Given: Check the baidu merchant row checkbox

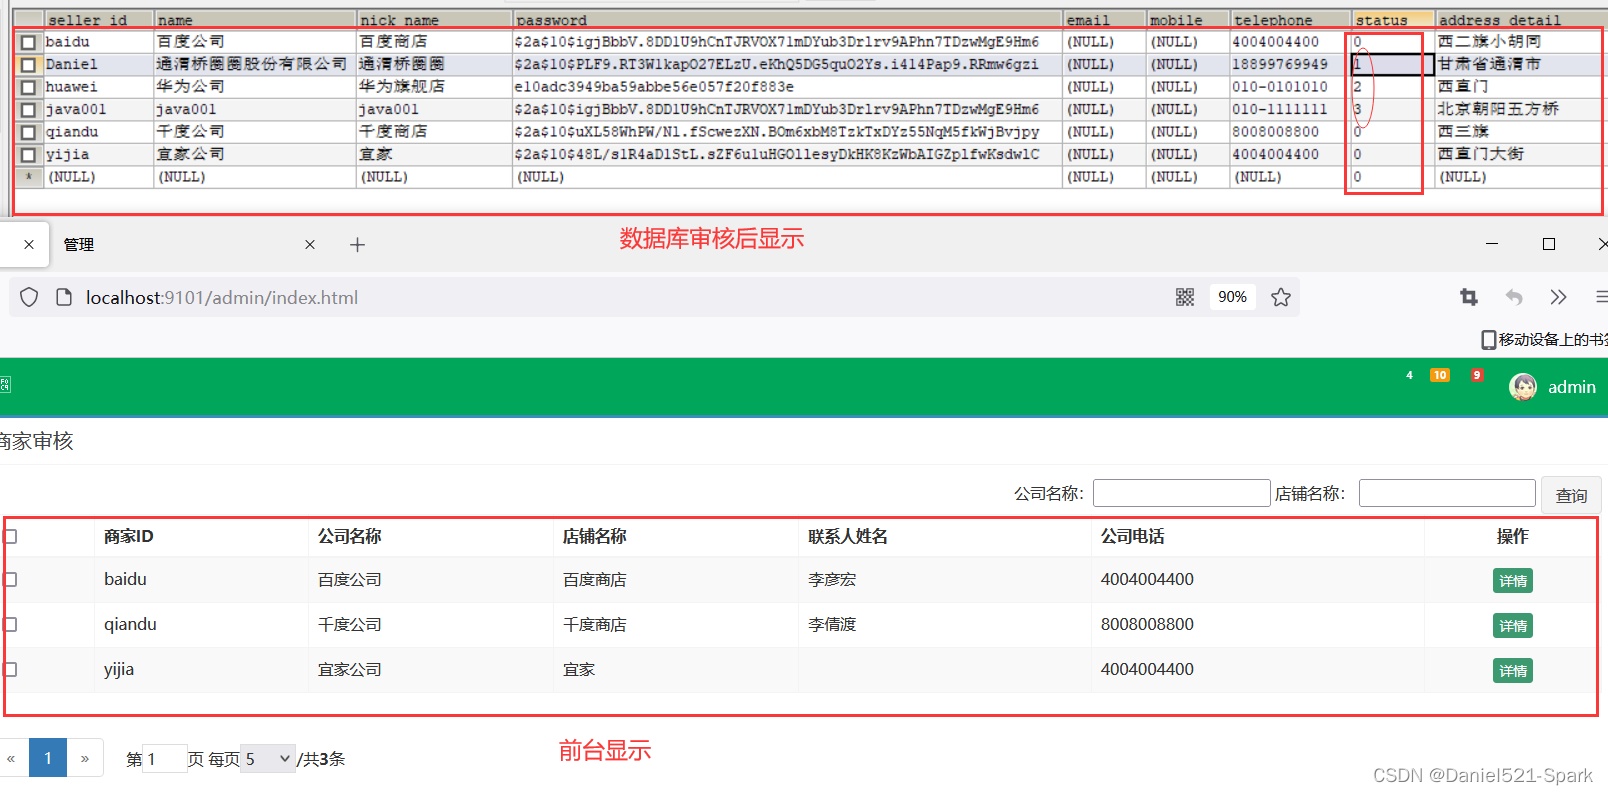Looking at the screenshot, I should [x=10, y=579].
